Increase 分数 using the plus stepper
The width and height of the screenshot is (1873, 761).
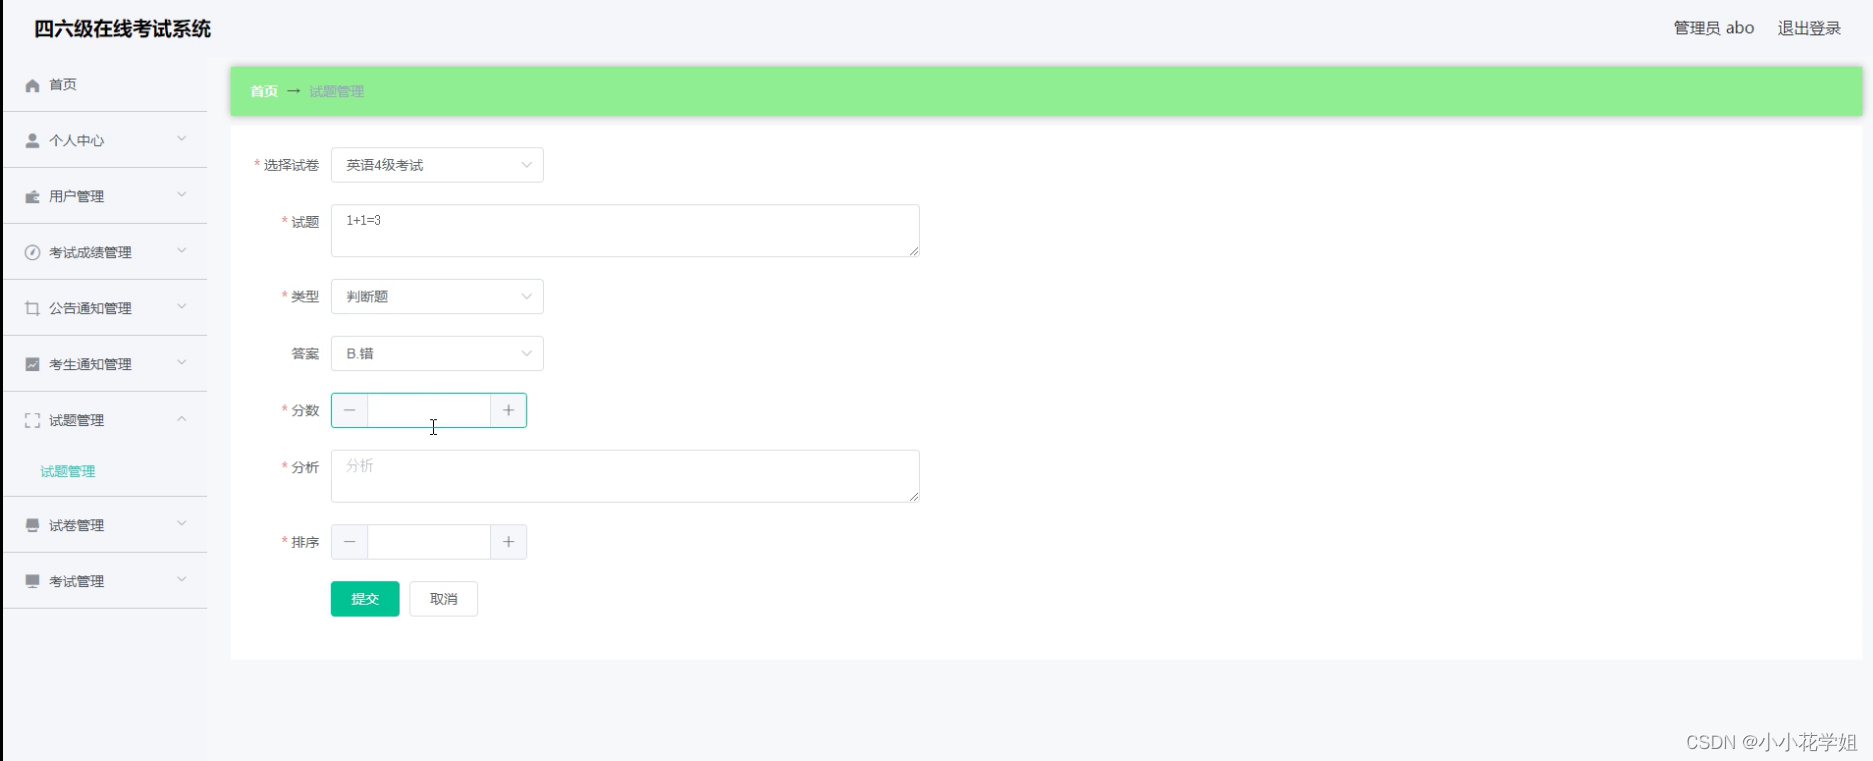[508, 410]
